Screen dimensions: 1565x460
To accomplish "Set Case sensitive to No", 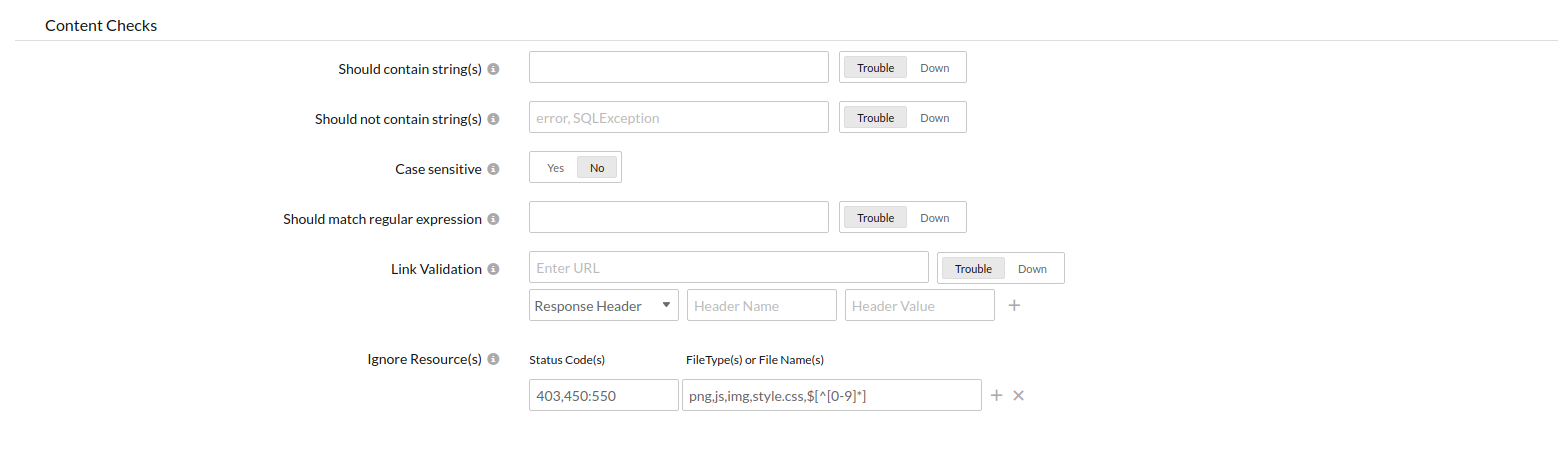I will tap(597, 168).
